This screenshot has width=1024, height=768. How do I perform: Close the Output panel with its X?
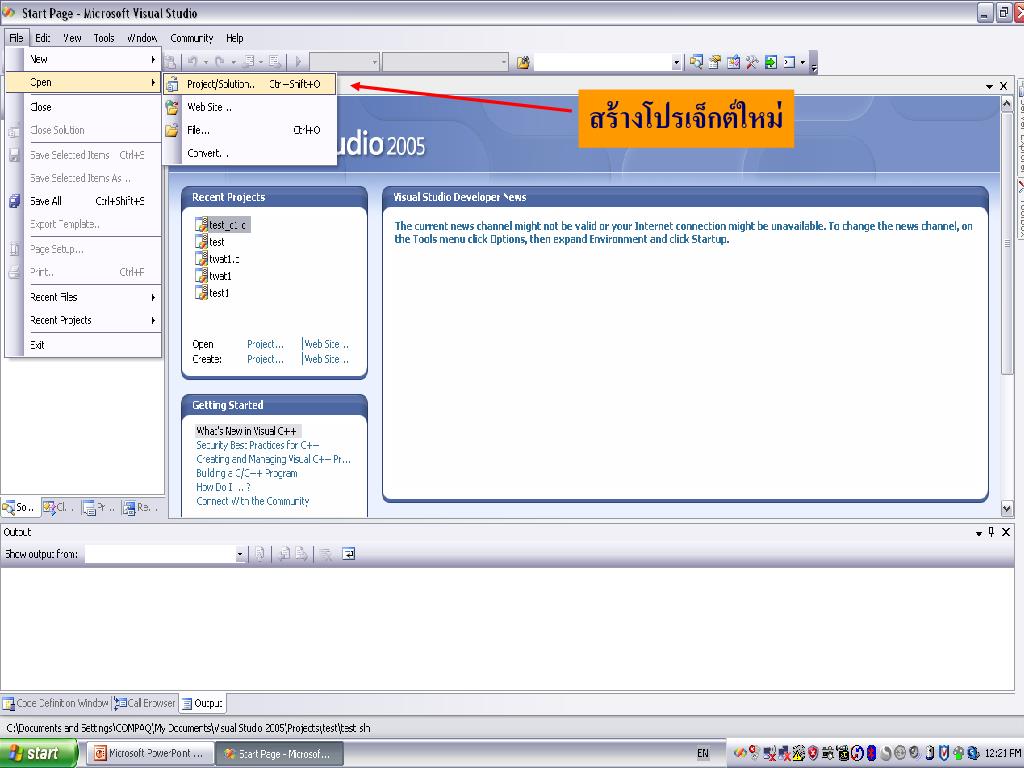(x=1006, y=532)
